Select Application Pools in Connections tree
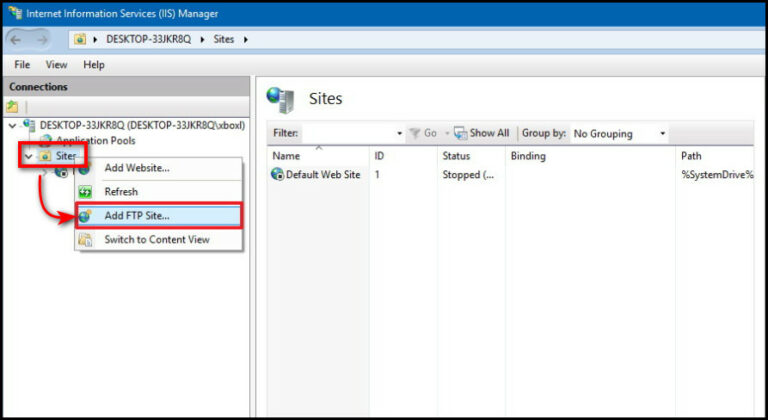Screen dimensions: 768x420 click(x=95, y=140)
